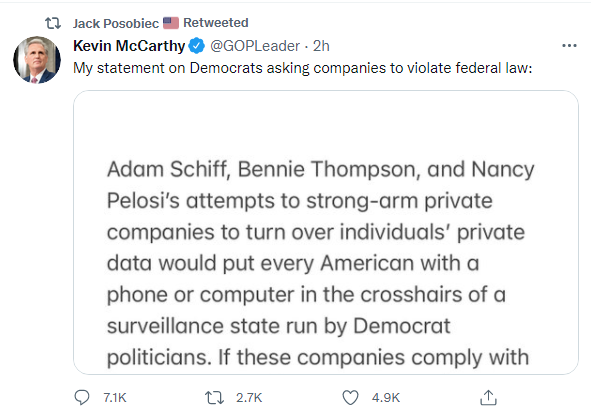This screenshot has height=415, width=591.
Task: Click the 2.7K retweets count
Action: tap(249, 398)
